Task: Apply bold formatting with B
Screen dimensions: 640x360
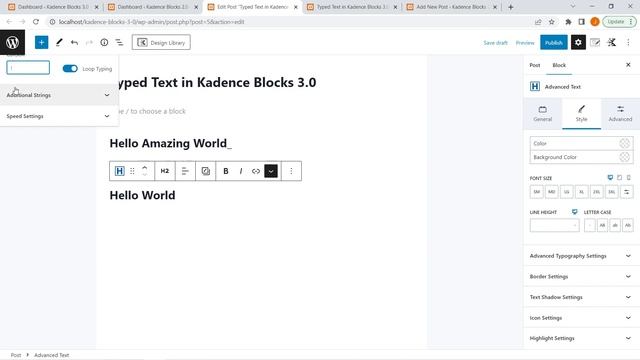Action: [226, 171]
